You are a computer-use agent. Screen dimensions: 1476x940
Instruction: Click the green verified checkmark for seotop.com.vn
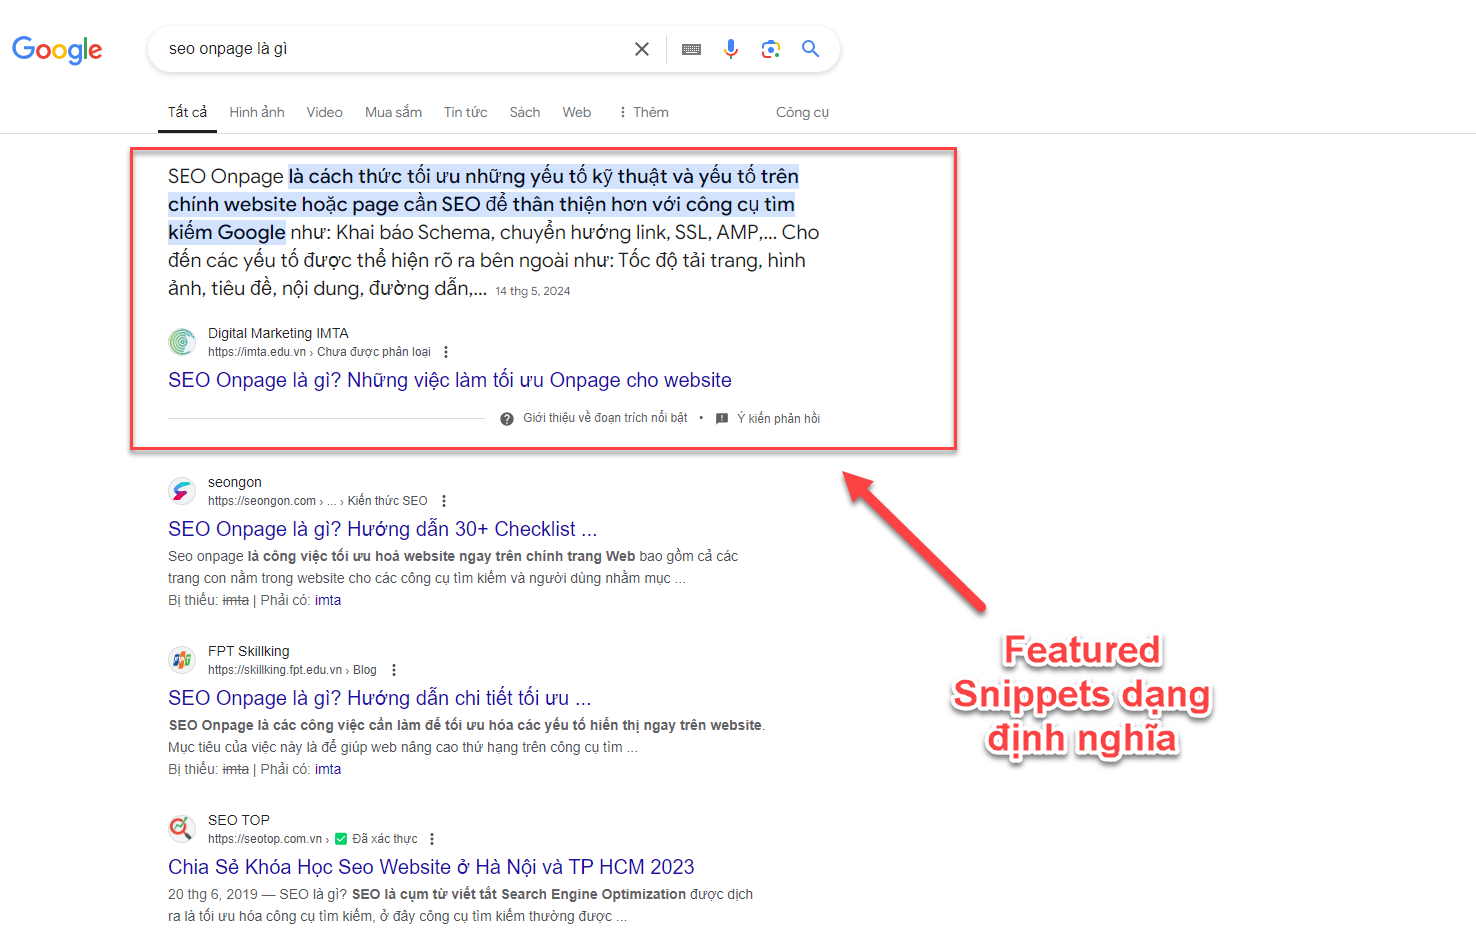341,839
